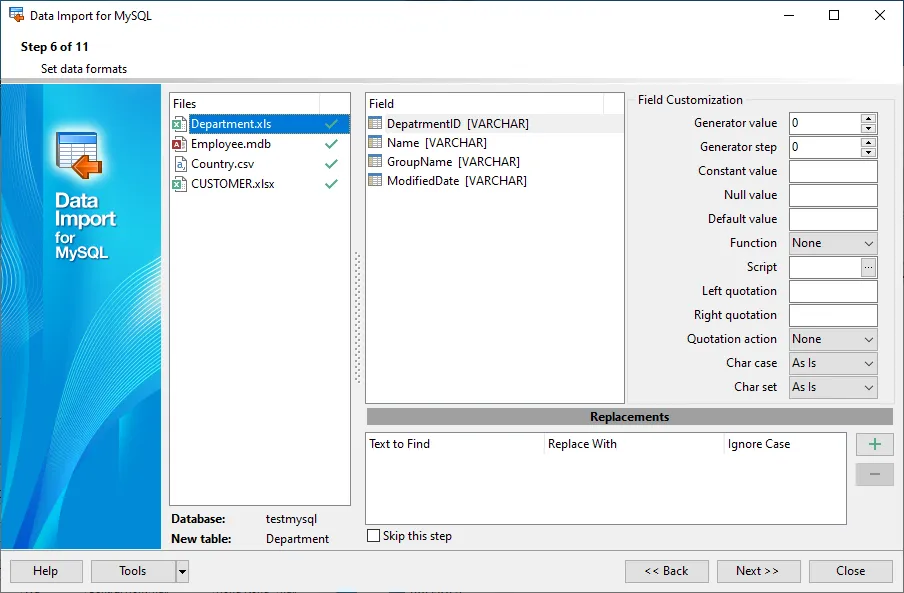Click the CSV file icon beside Country.csv

[x=180, y=164]
